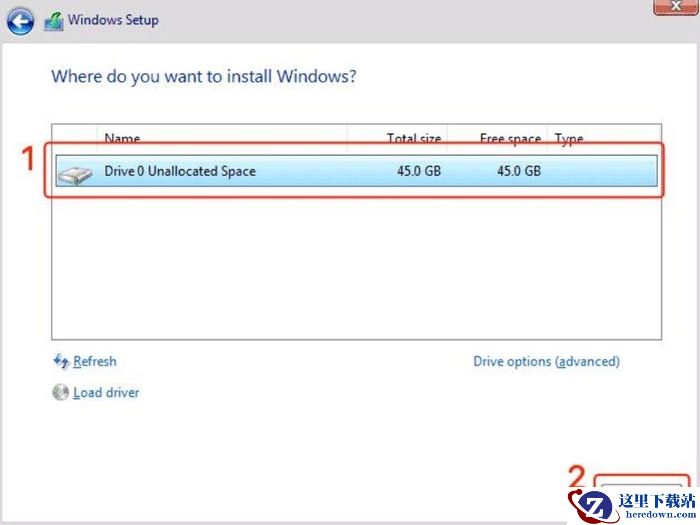Click the Free space column header
Viewport: 700px width, 525px height.
497,138
